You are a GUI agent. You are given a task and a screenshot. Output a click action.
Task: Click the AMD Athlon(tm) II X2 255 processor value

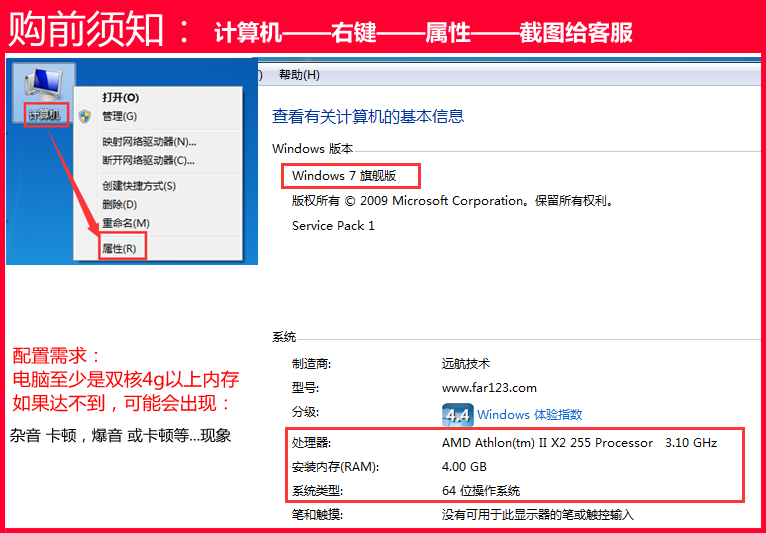coord(579,443)
